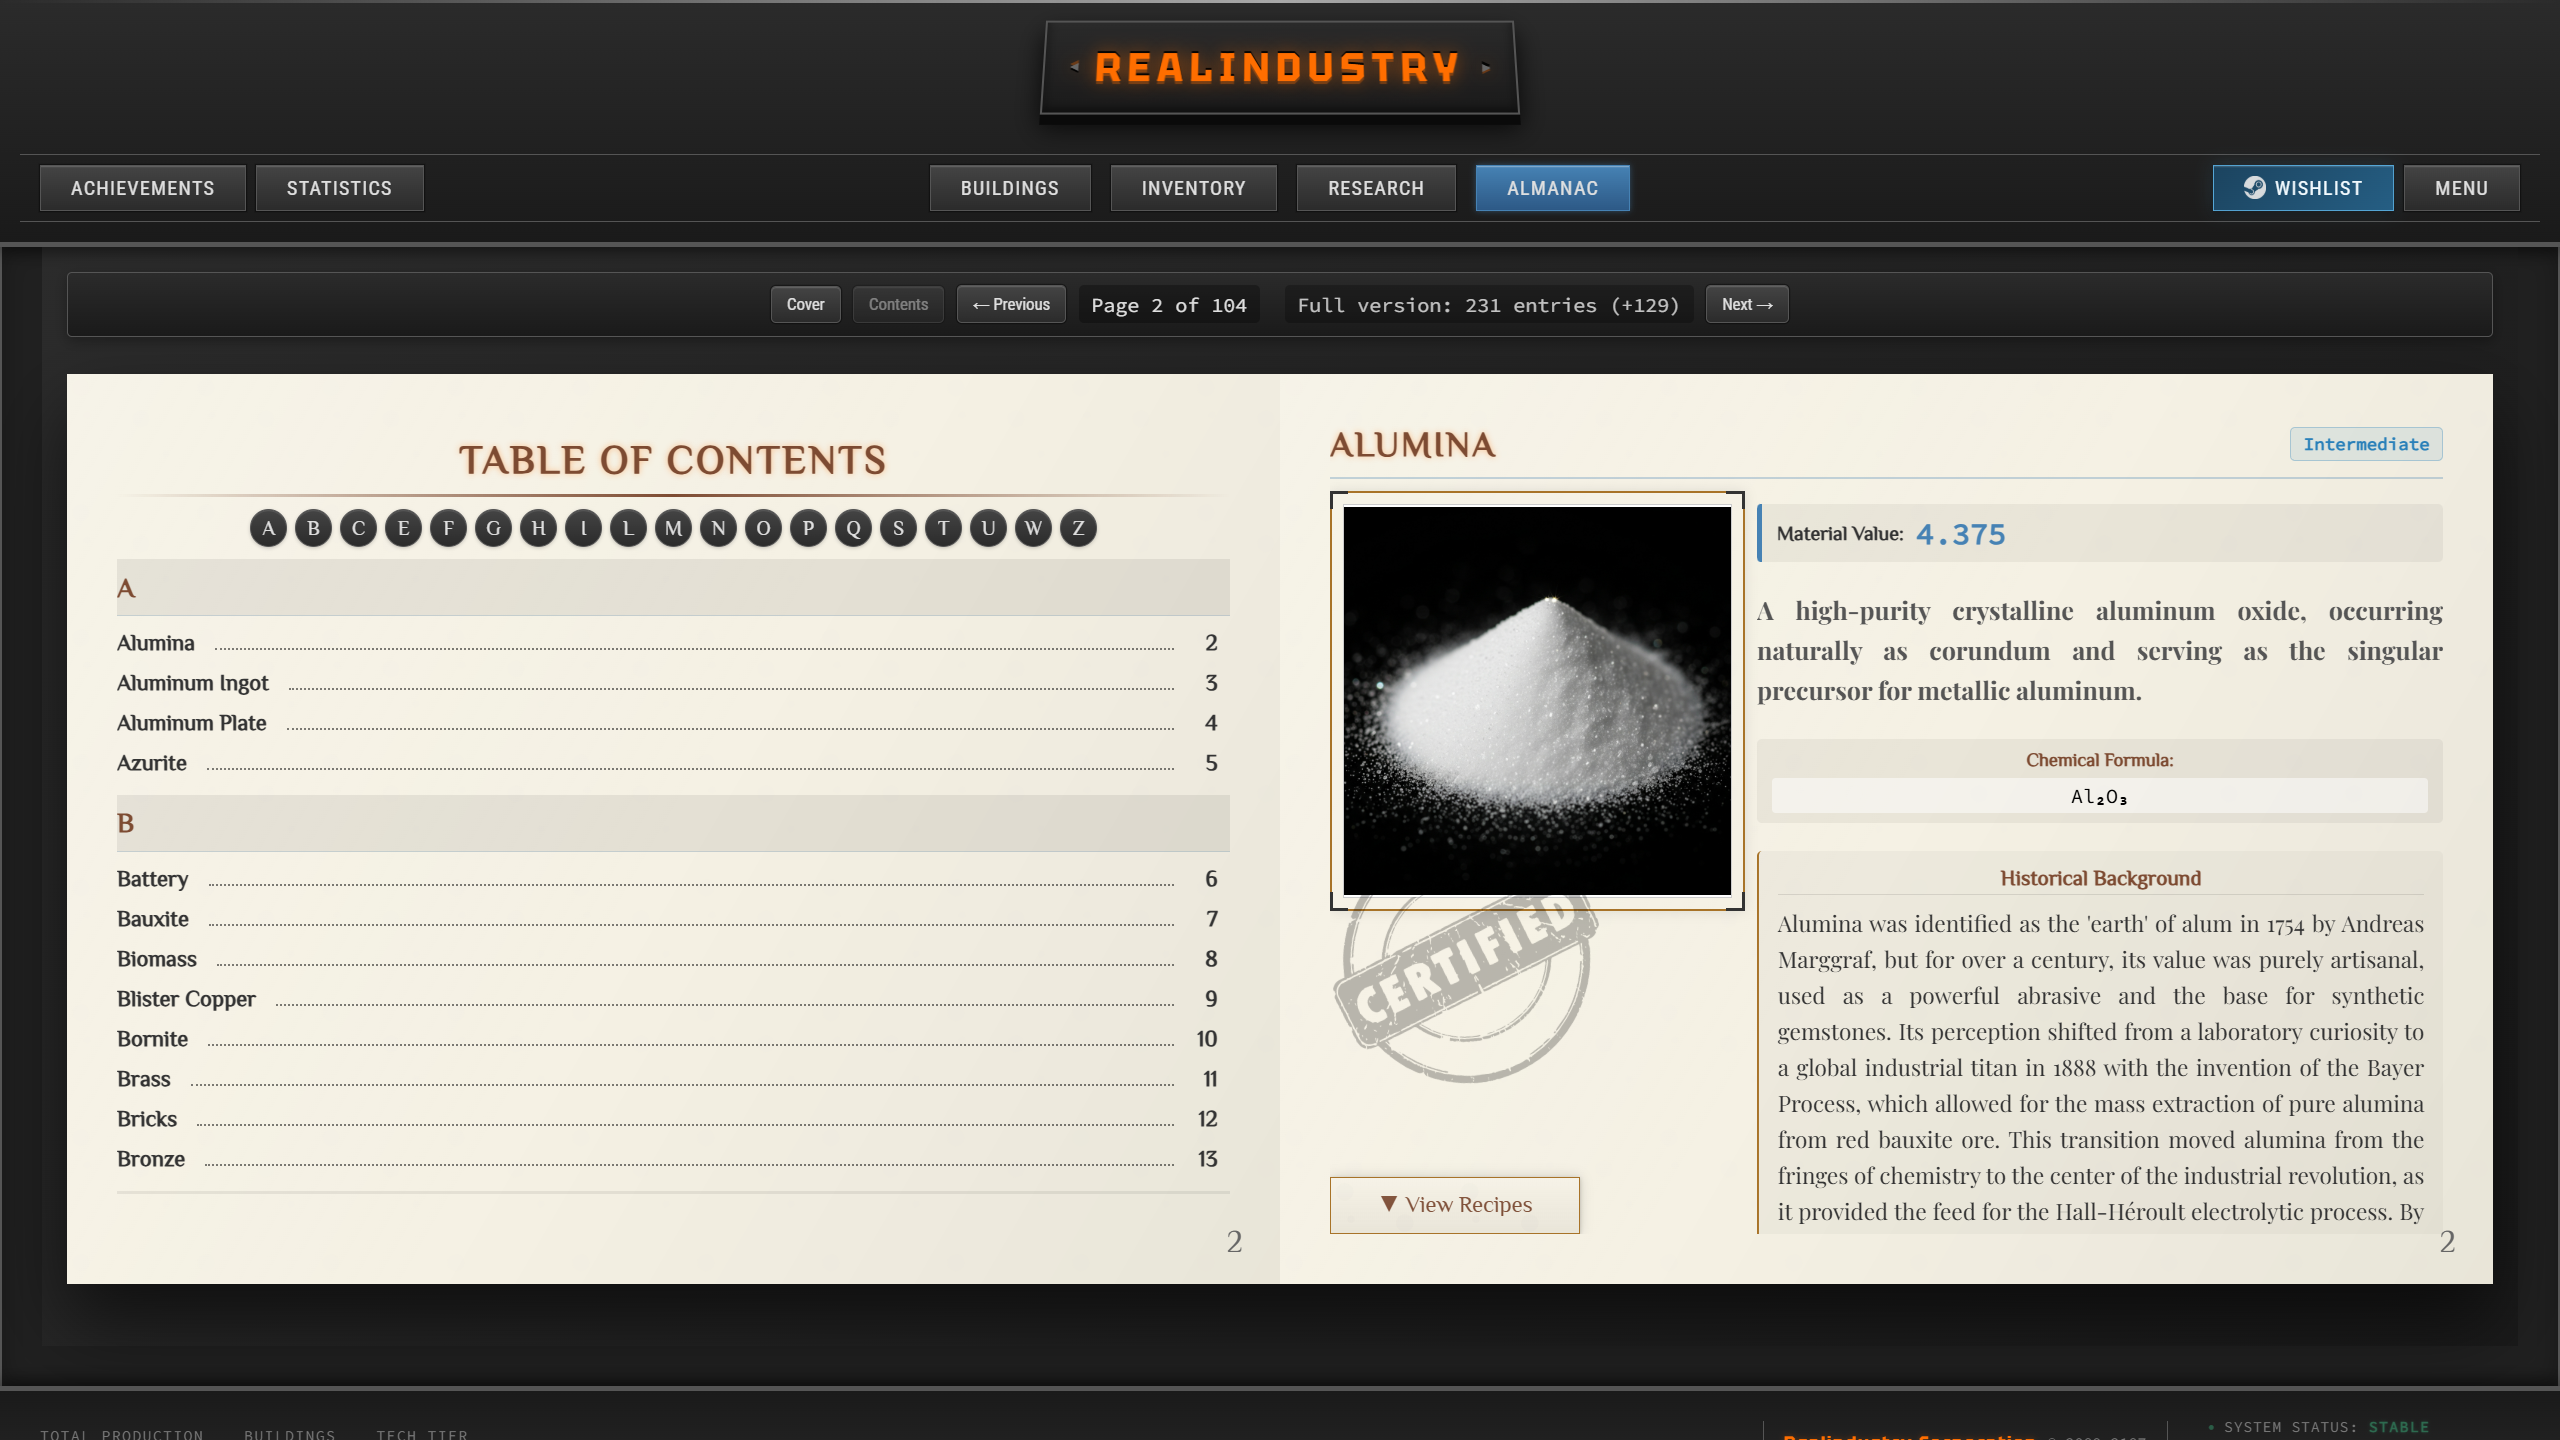Select the letter S index icon

(897, 528)
